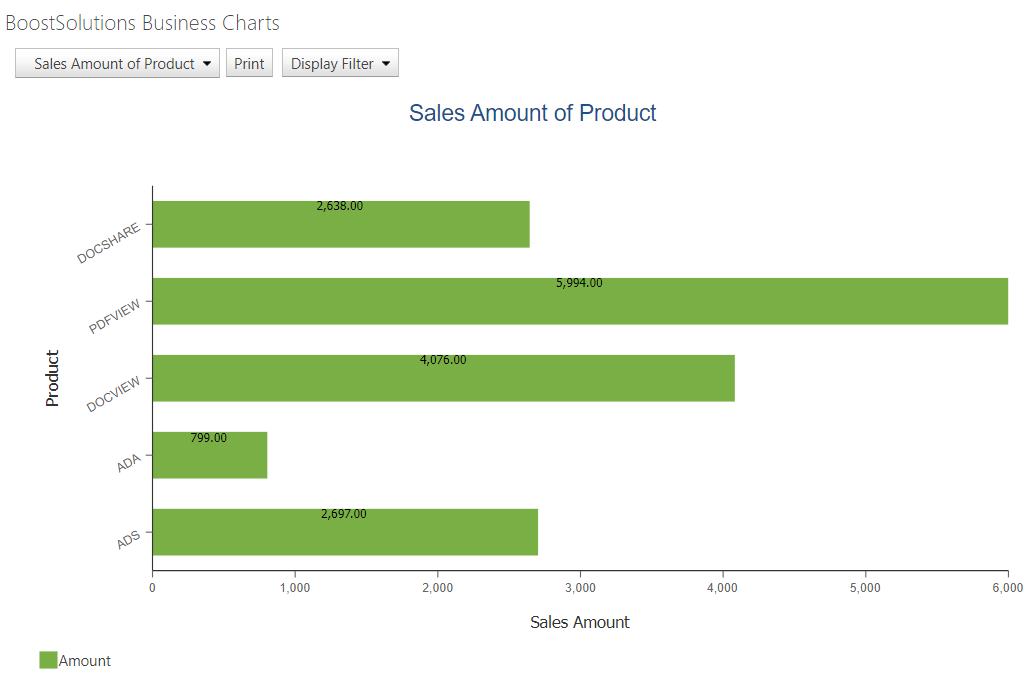1030x682 pixels.
Task: Open the Sales Amount of Product chart selector dropdown
Action: point(117,64)
